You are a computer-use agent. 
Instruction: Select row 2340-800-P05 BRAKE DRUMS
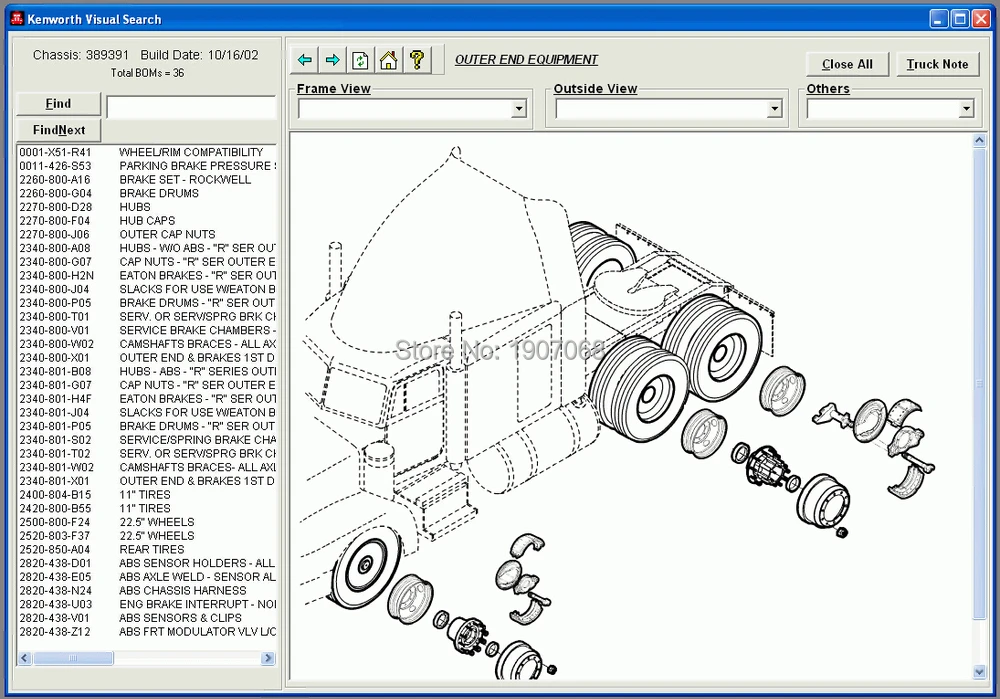(x=147, y=303)
